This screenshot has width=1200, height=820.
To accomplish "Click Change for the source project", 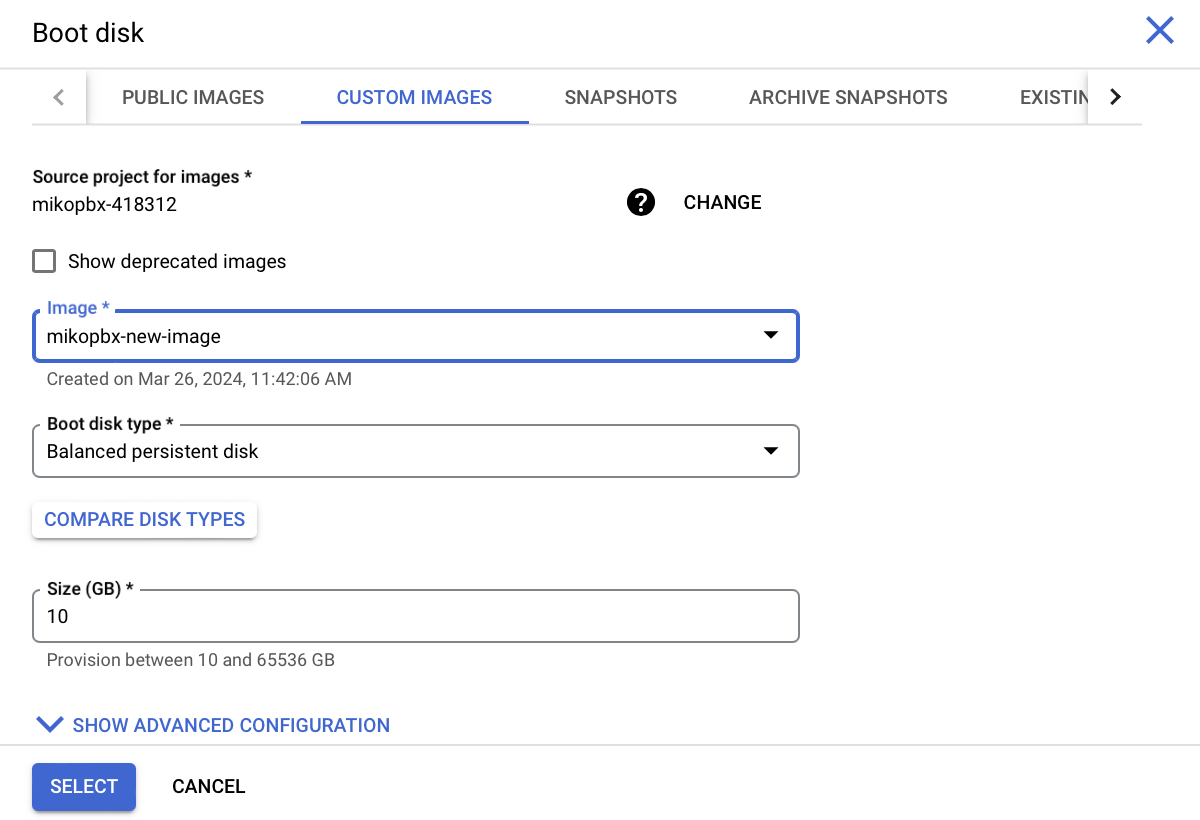I will (722, 203).
